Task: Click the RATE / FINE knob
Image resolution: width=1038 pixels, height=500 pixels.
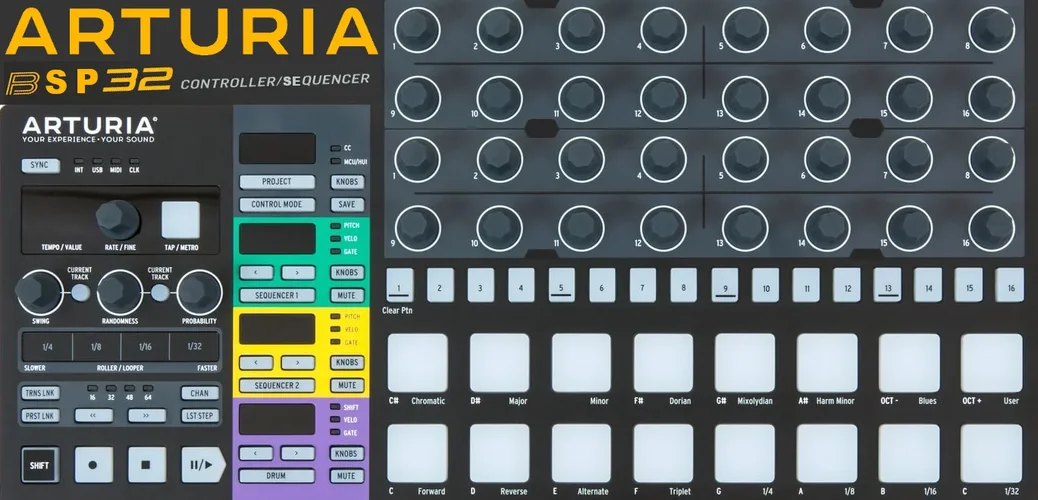Action: pos(118,221)
